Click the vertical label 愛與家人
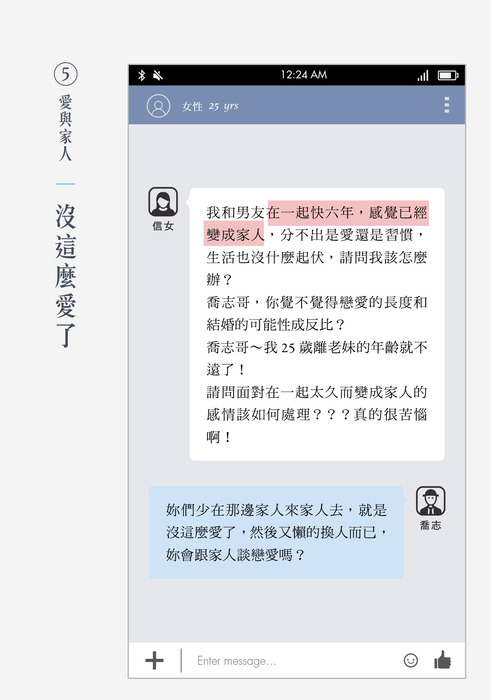The width and height of the screenshot is (491, 700). [66, 128]
